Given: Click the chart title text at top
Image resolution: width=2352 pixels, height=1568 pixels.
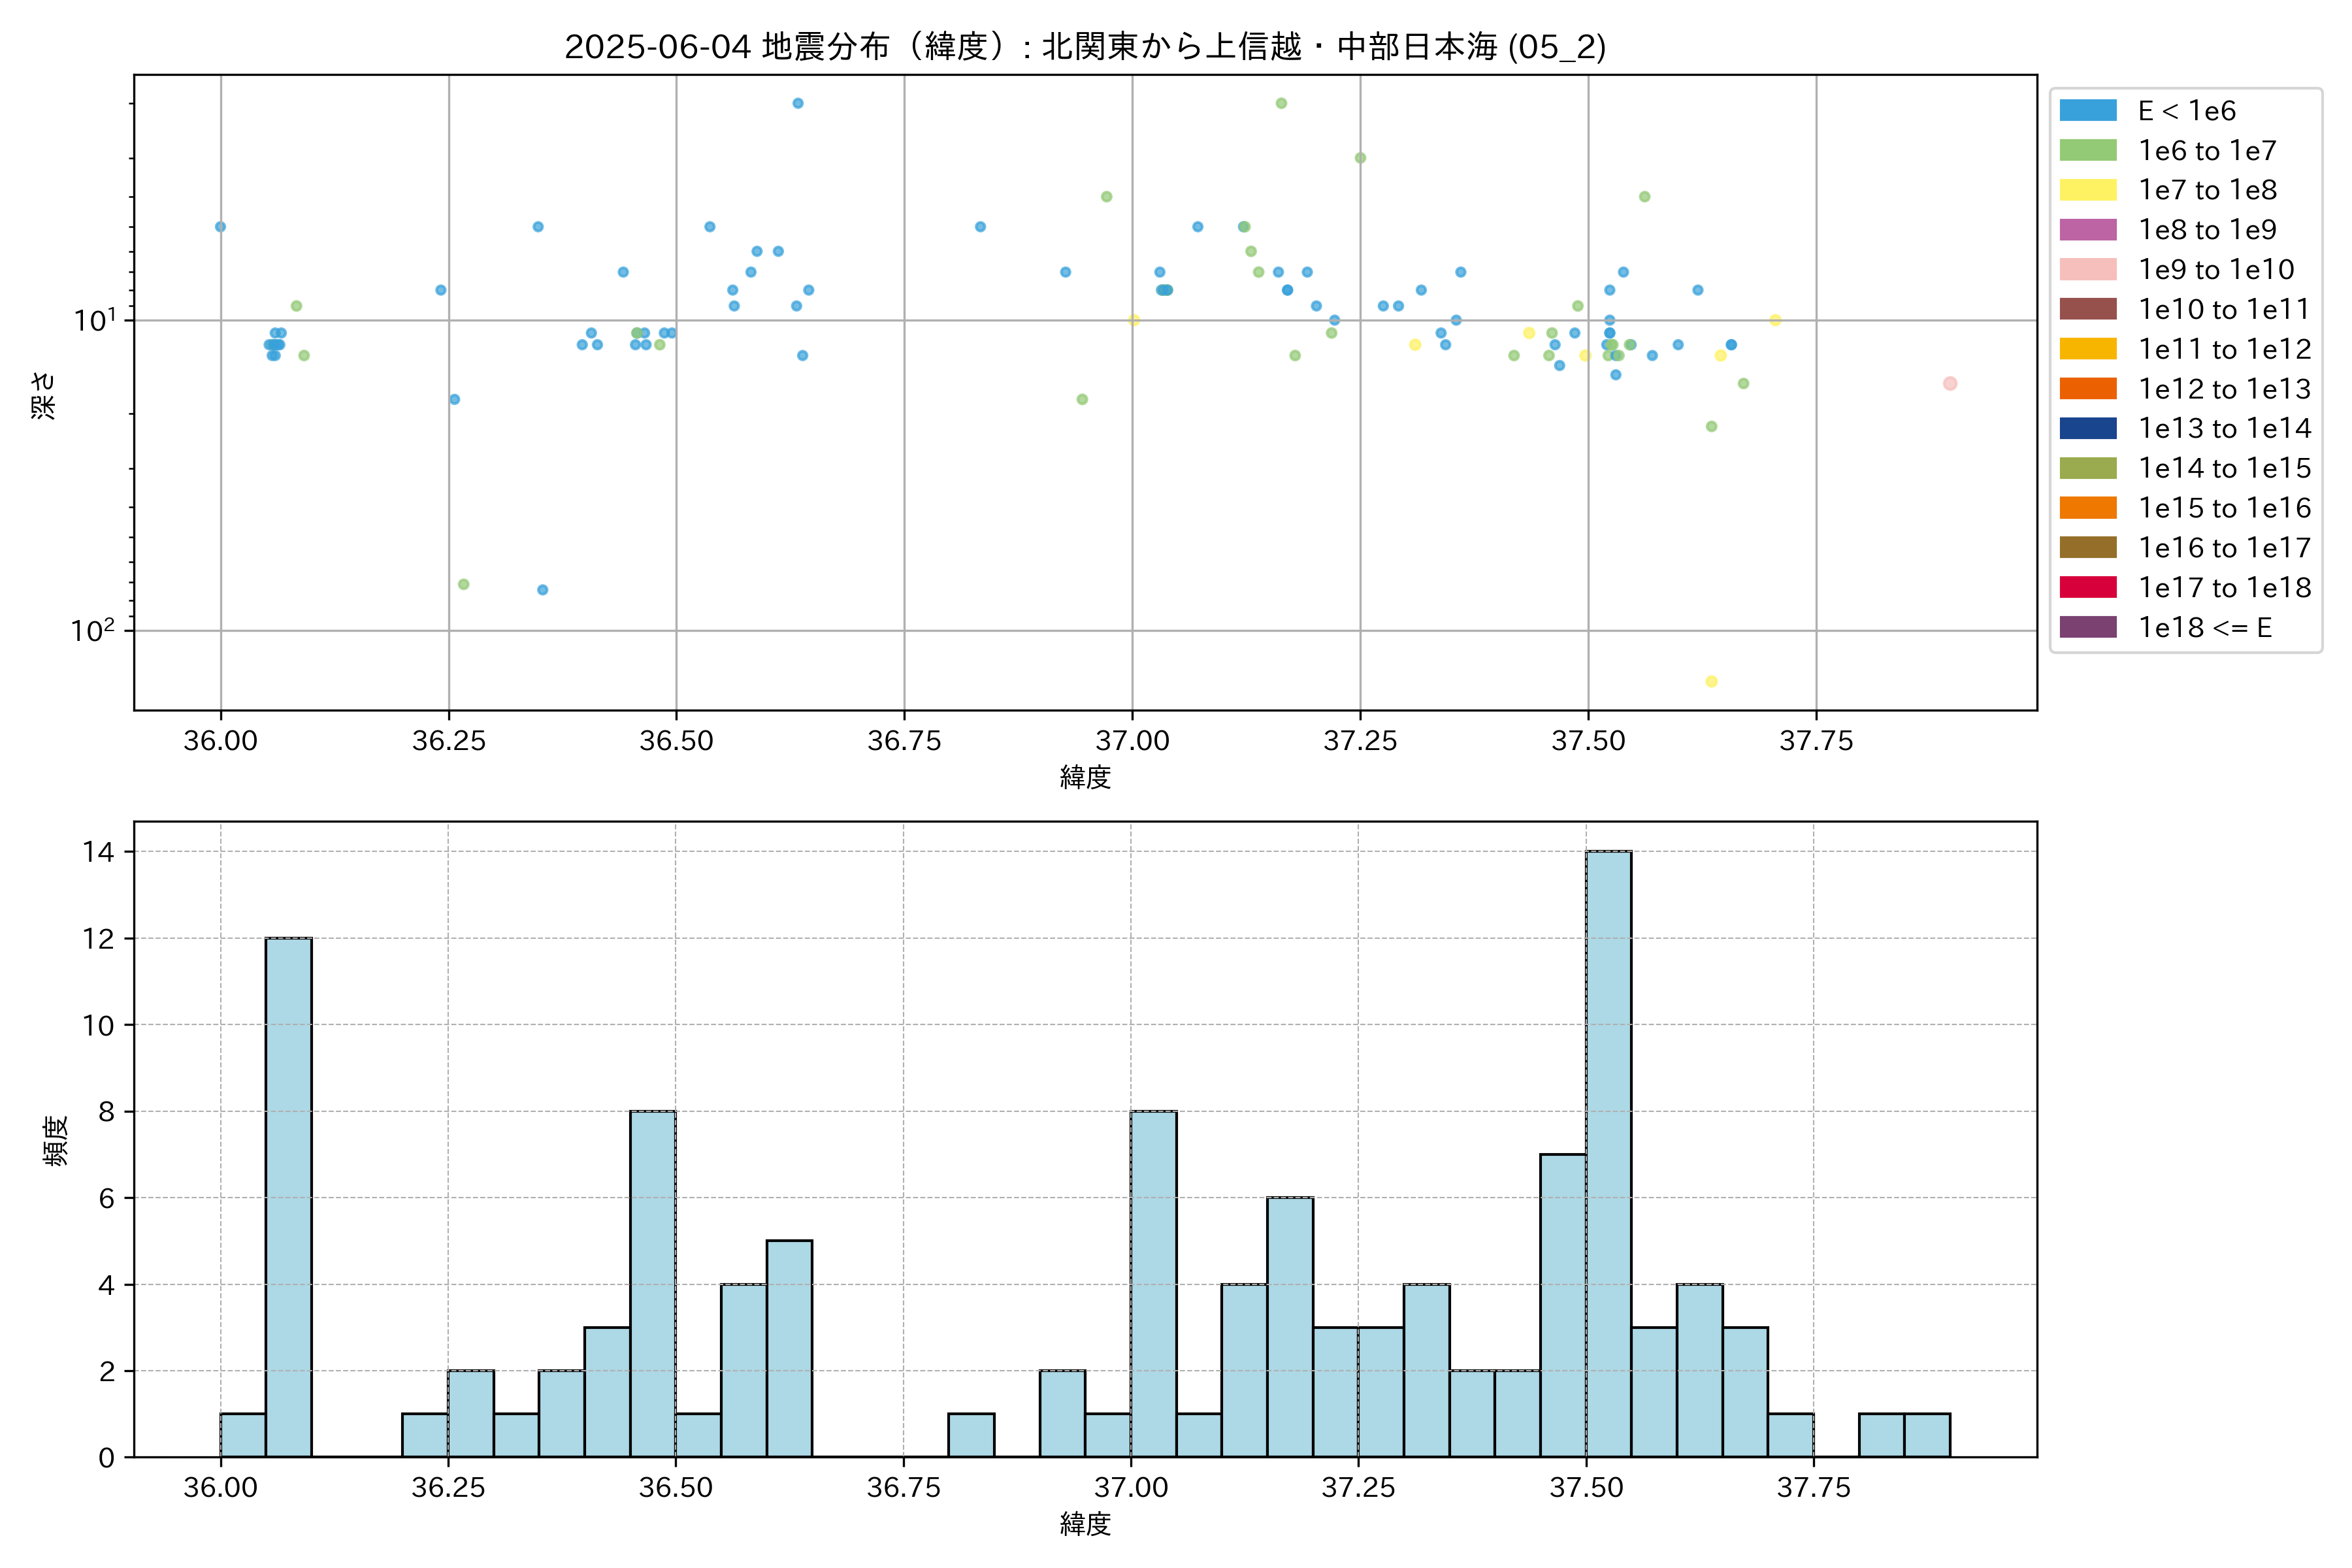Looking at the screenshot, I should tap(1085, 47).
